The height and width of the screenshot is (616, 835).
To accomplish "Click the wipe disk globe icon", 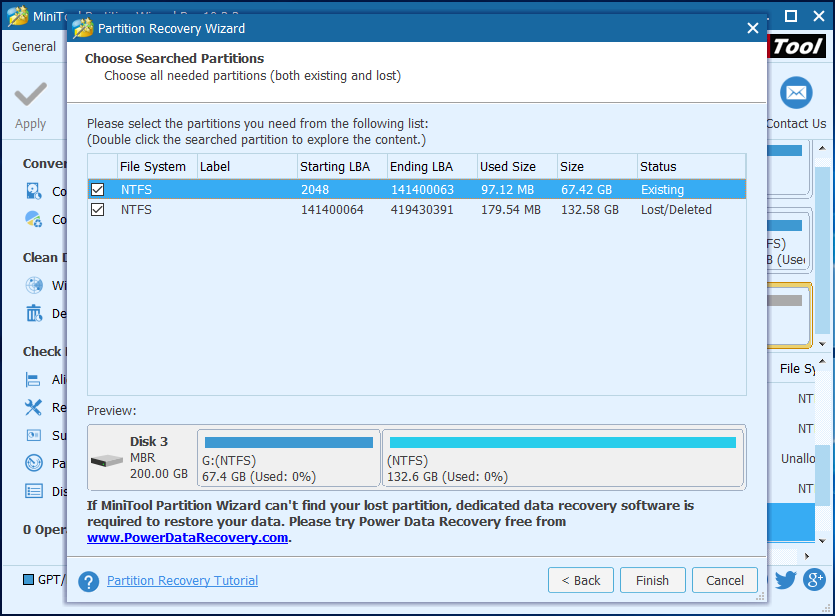I will pos(34,285).
